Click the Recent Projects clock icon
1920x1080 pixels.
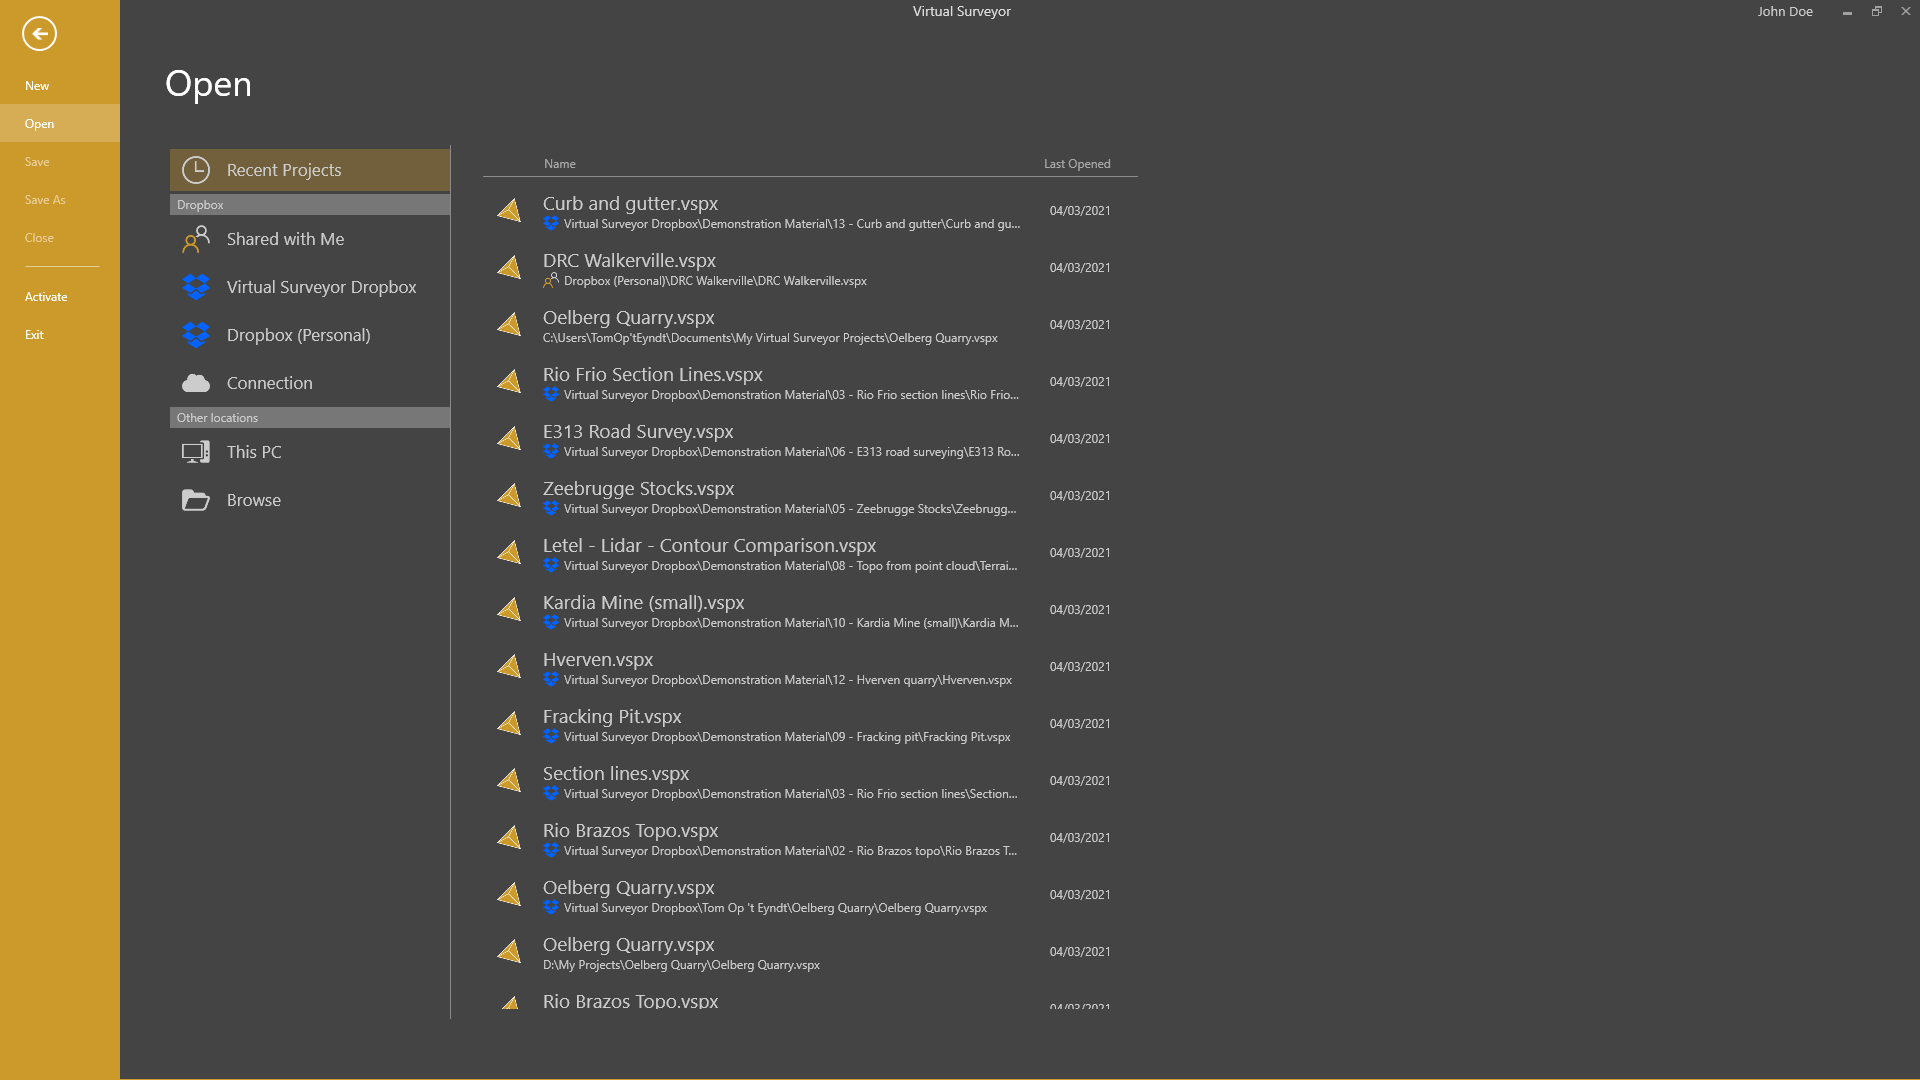[x=196, y=170]
